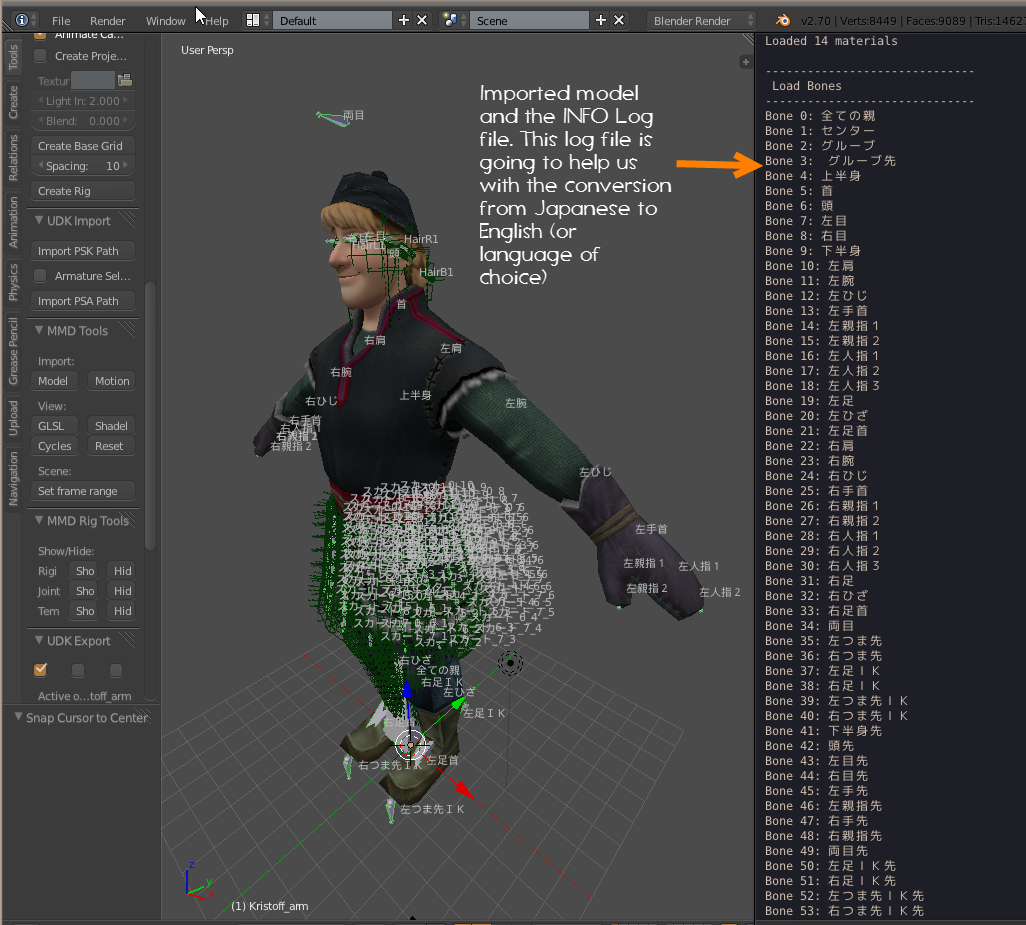The width and height of the screenshot is (1026, 925).
Task: Toggle the Animate Camera checkbox
Action: click(41, 35)
